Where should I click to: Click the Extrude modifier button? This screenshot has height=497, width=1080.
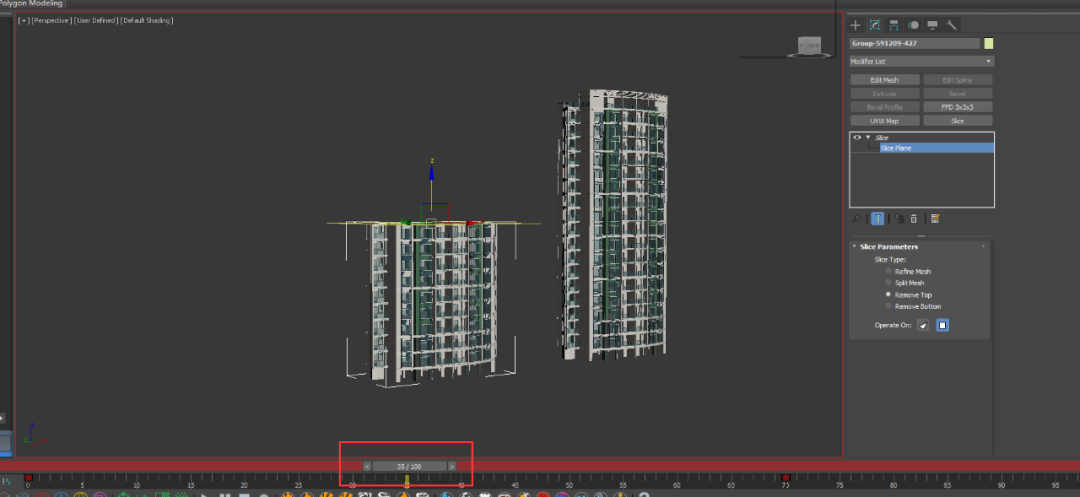pyautogui.click(x=885, y=94)
